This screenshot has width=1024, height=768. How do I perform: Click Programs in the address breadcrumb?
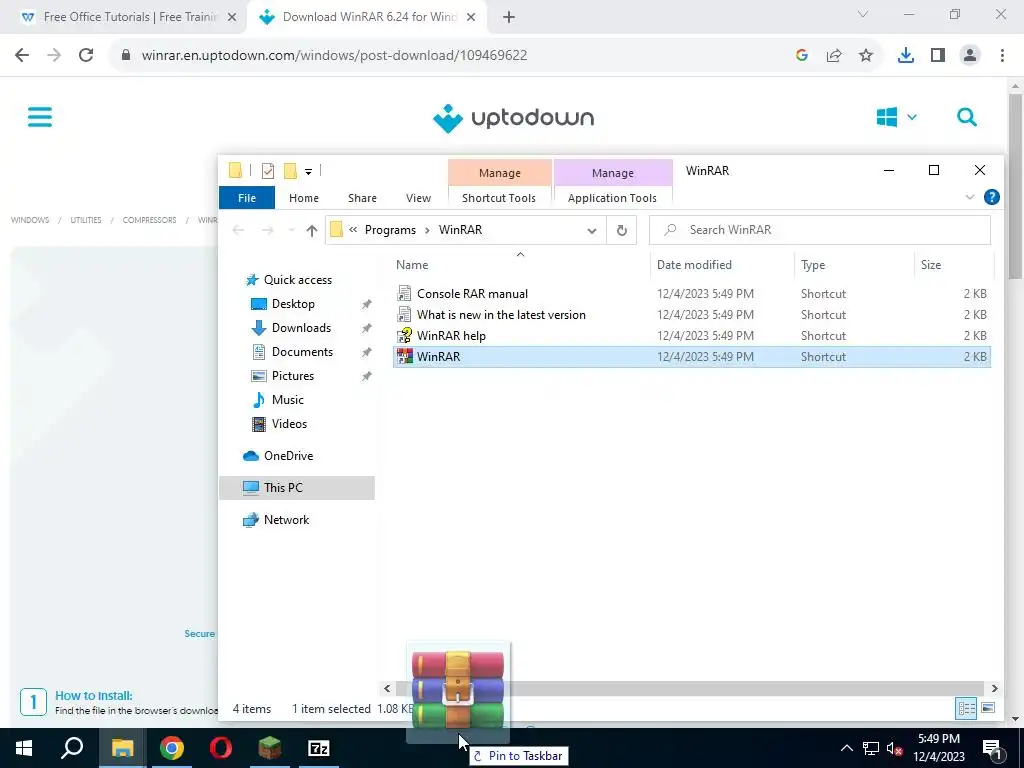pos(390,230)
